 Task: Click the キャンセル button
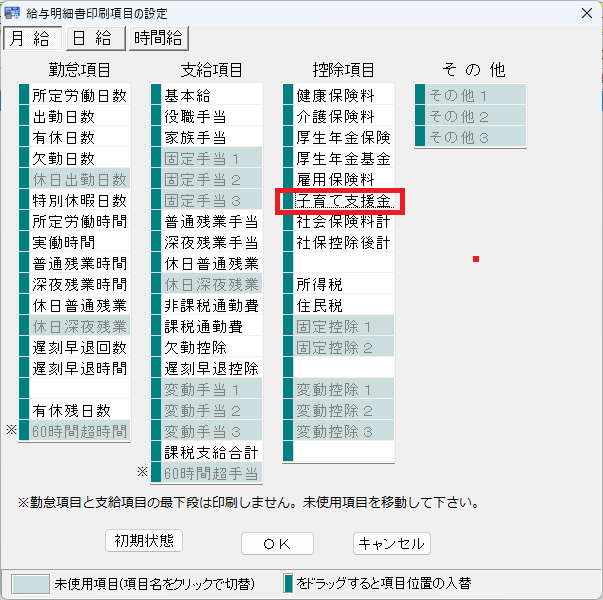[x=391, y=543]
